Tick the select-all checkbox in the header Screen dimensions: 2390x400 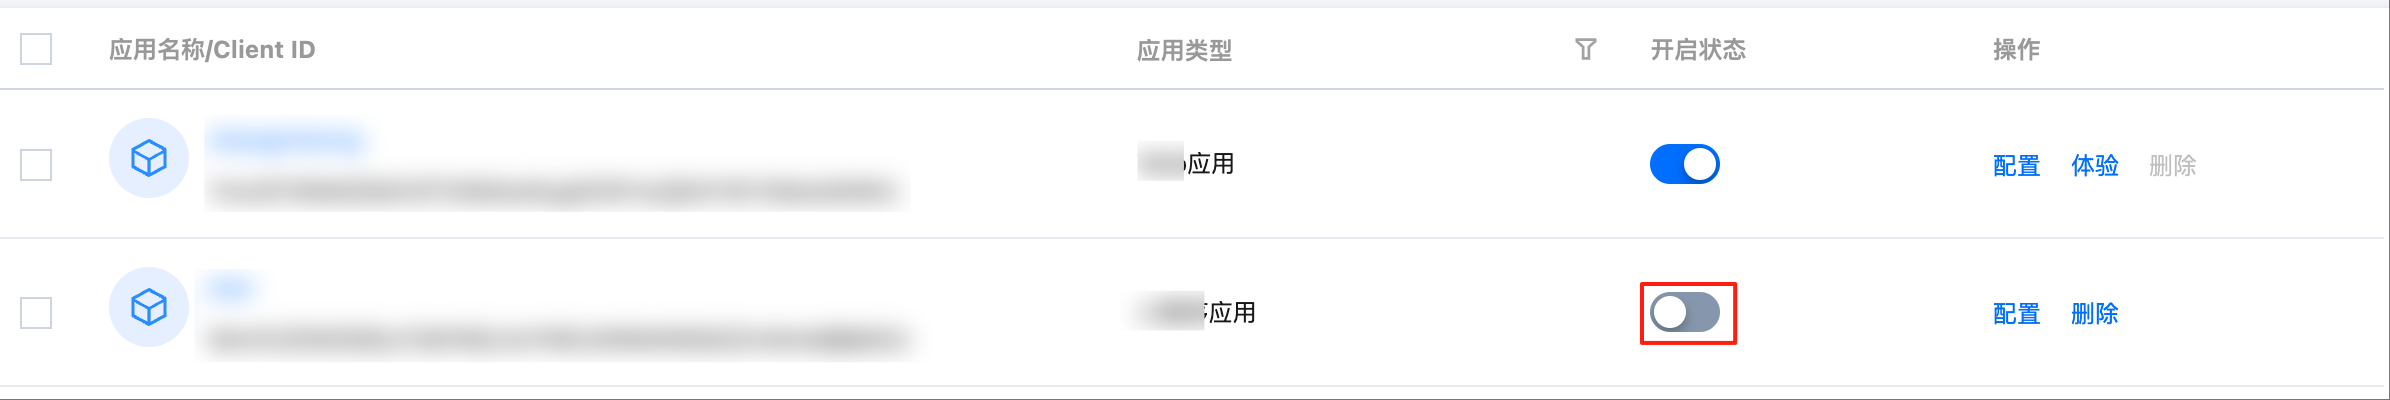pyautogui.click(x=36, y=49)
